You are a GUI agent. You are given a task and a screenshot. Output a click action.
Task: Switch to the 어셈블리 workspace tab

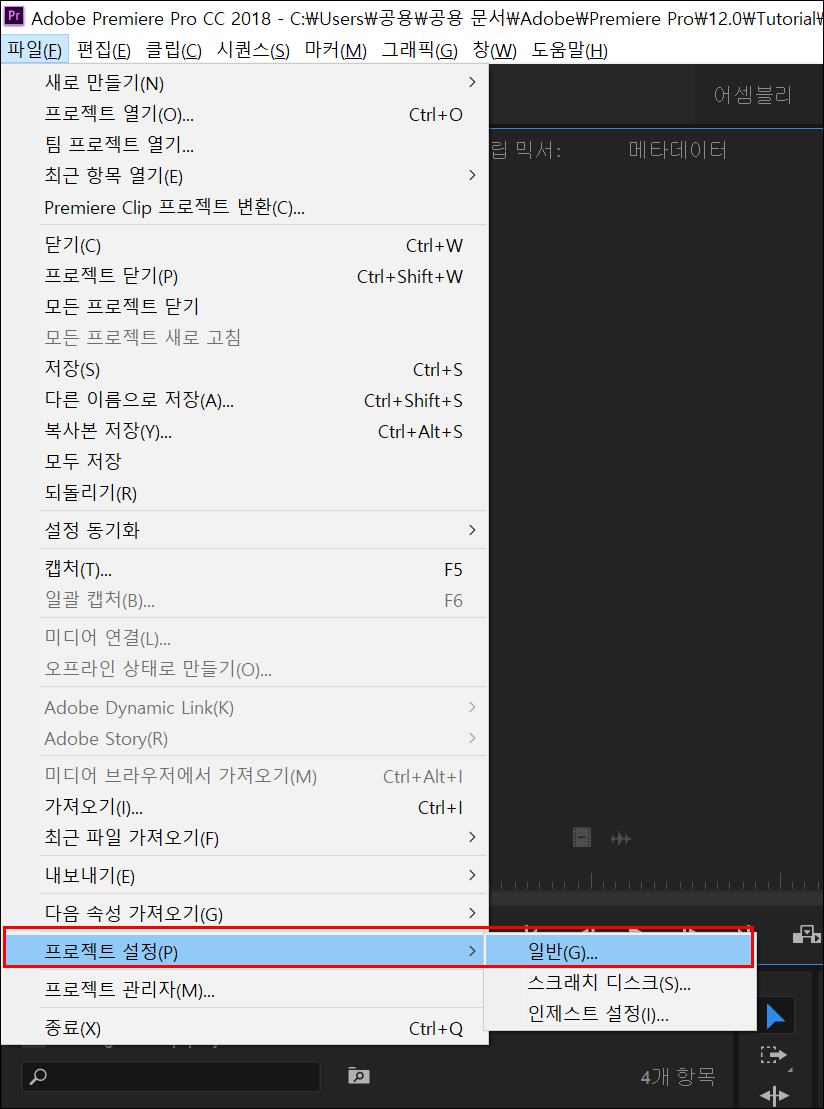753,95
